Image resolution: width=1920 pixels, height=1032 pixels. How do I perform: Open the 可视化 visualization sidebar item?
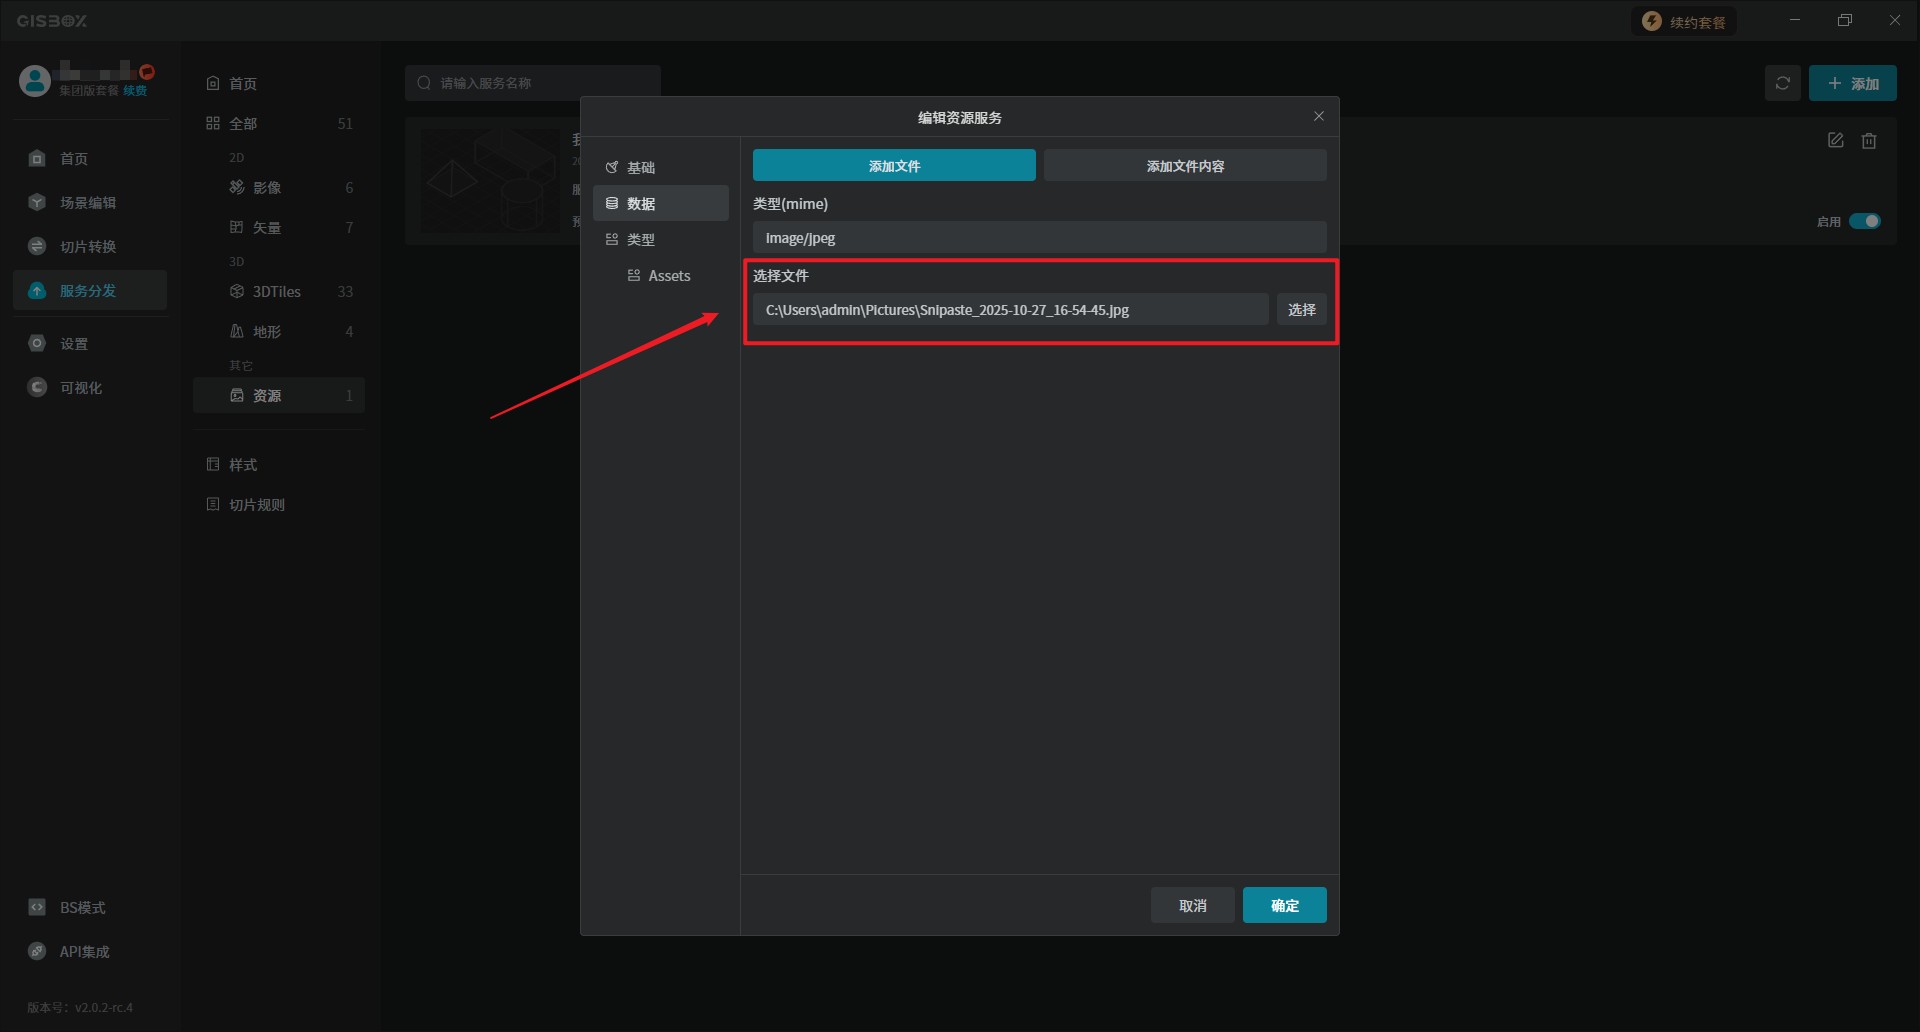pos(80,388)
